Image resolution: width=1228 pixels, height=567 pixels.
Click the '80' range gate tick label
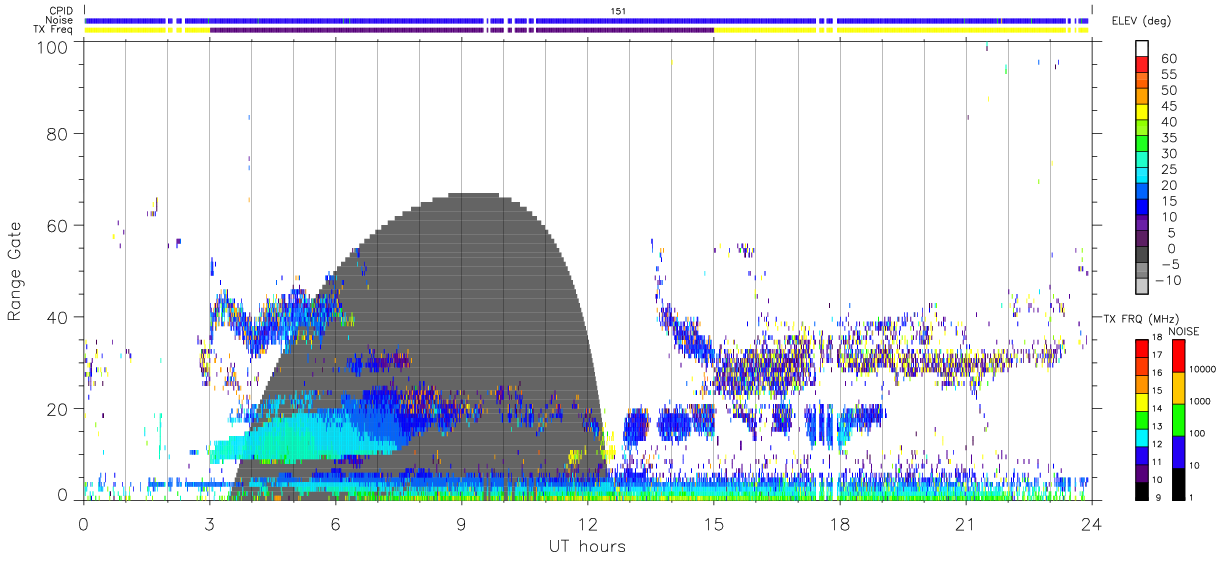coord(57,133)
